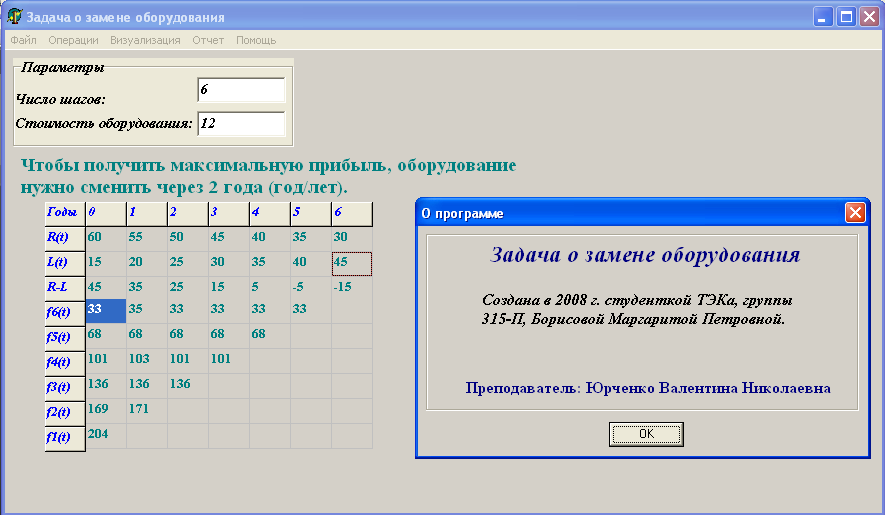This screenshot has width=885, height=515.
Task: Click column header 3
Action: 229,213
